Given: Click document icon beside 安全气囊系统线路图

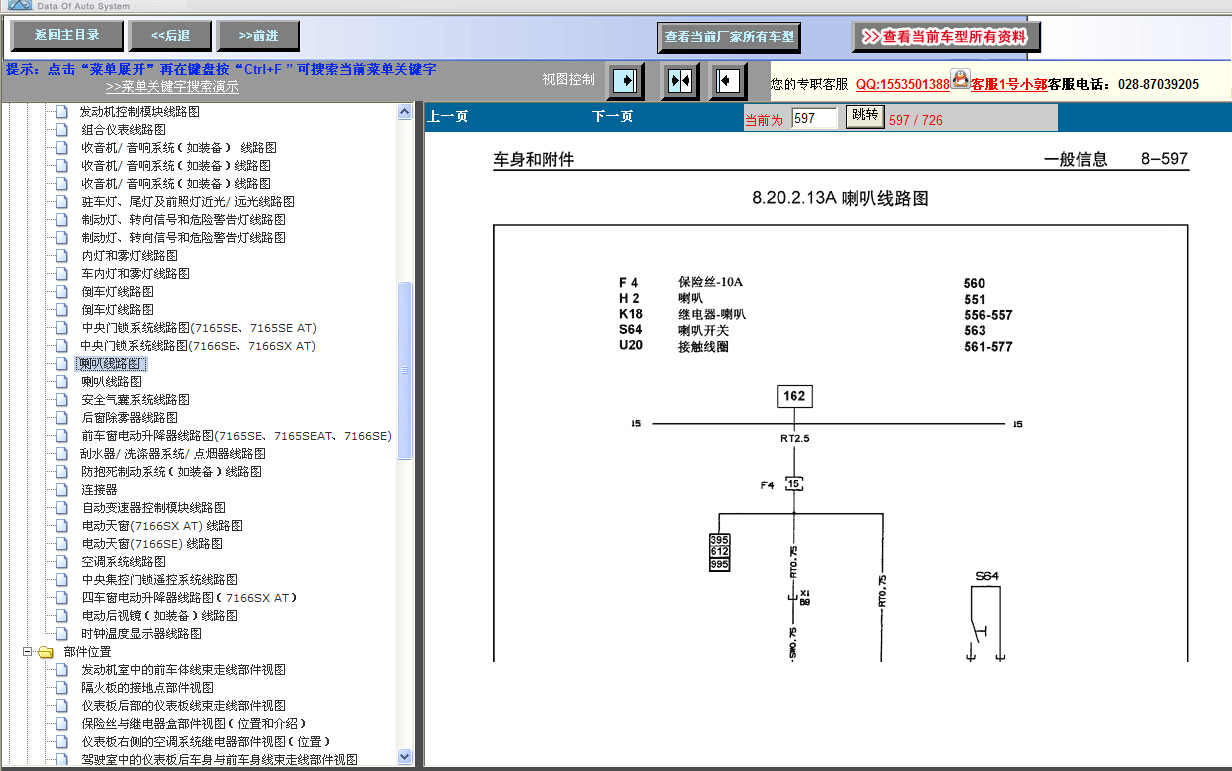Looking at the screenshot, I should tap(62, 400).
